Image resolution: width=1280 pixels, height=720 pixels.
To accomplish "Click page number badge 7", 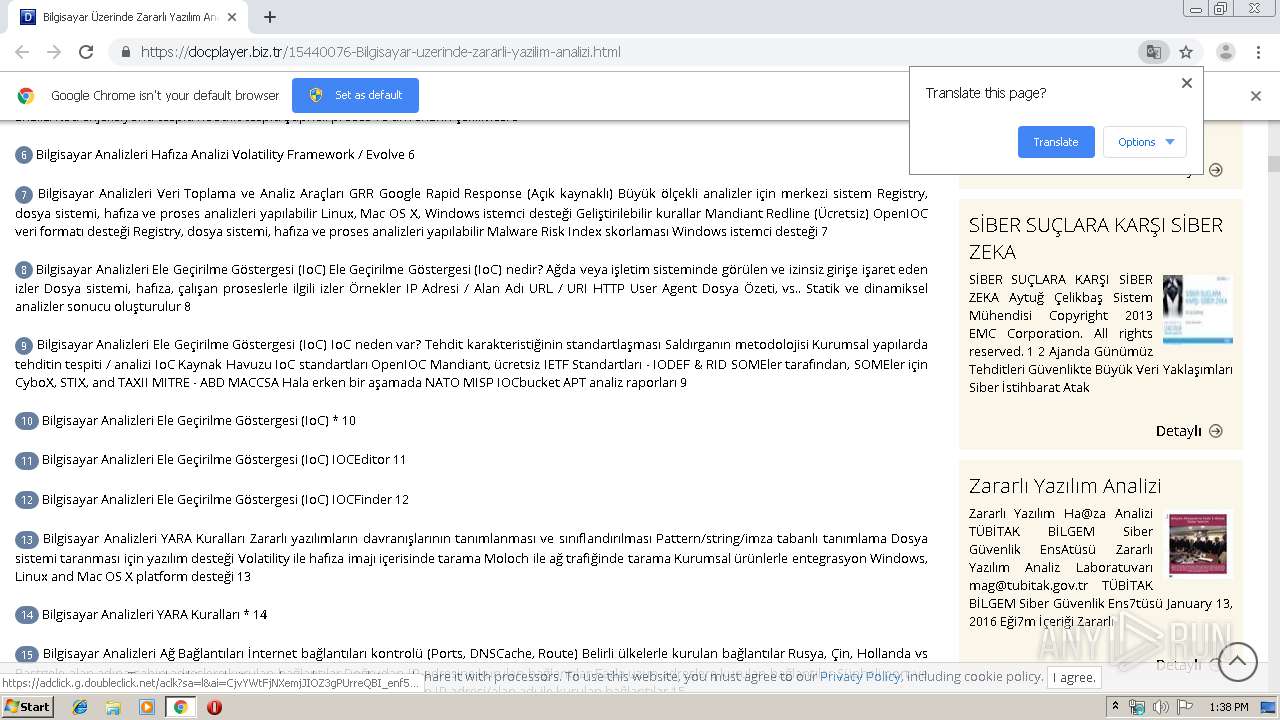I will click(24, 194).
